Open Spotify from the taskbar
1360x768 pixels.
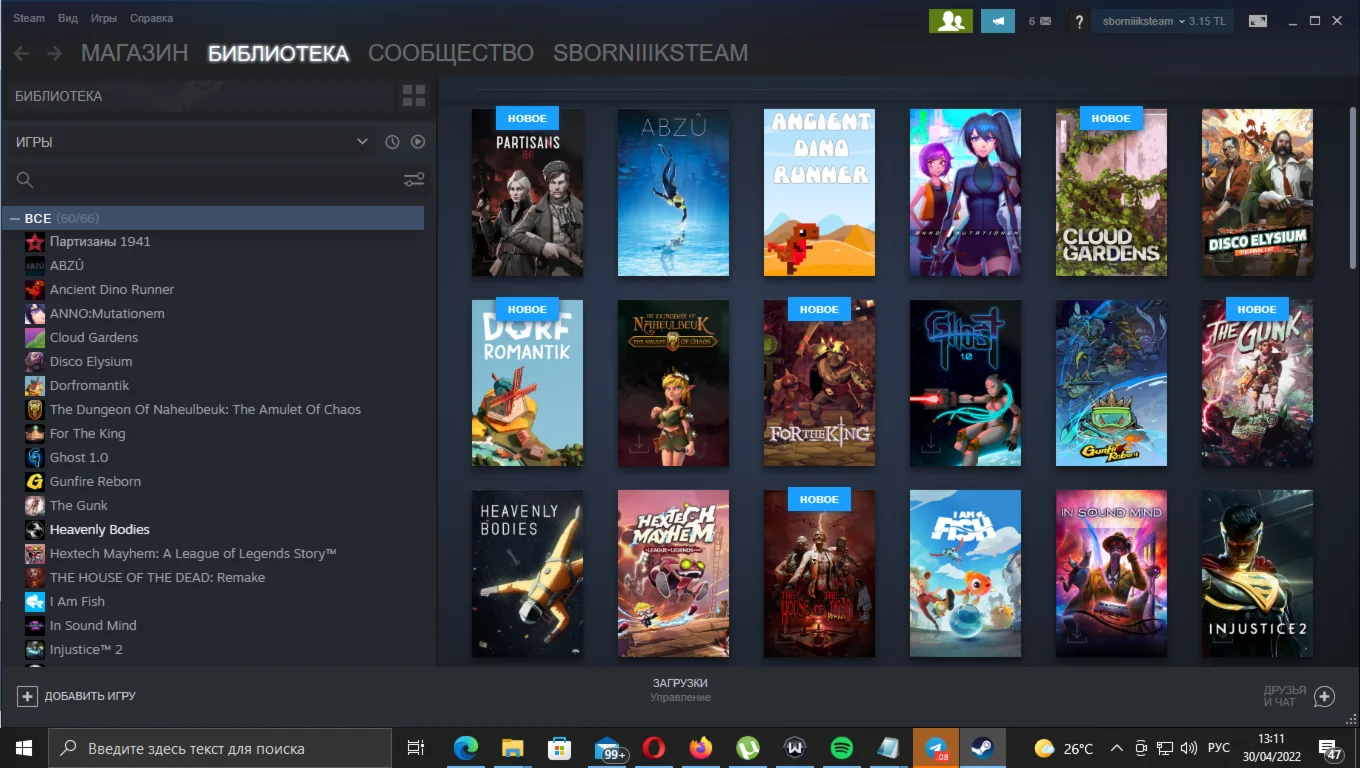point(841,748)
